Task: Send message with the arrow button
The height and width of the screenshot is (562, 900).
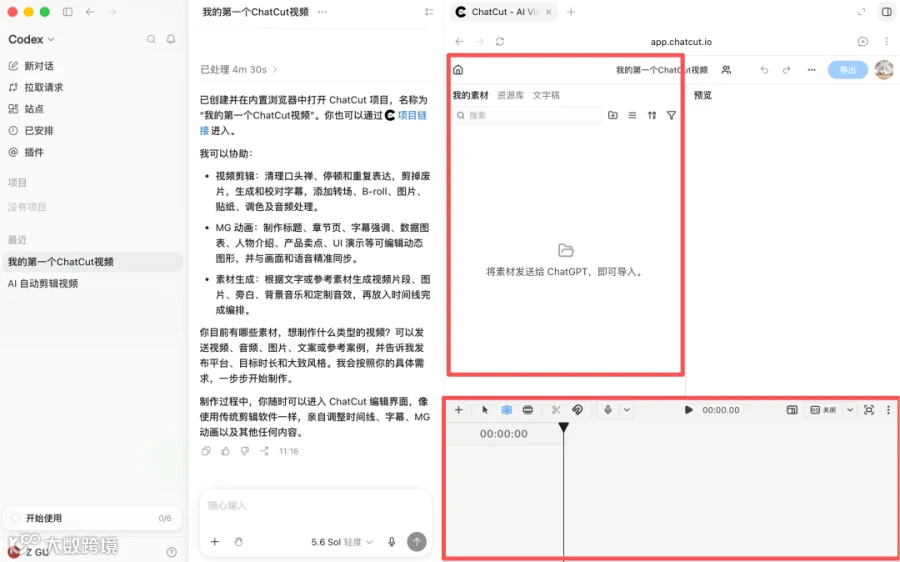Action: (x=417, y=541)
